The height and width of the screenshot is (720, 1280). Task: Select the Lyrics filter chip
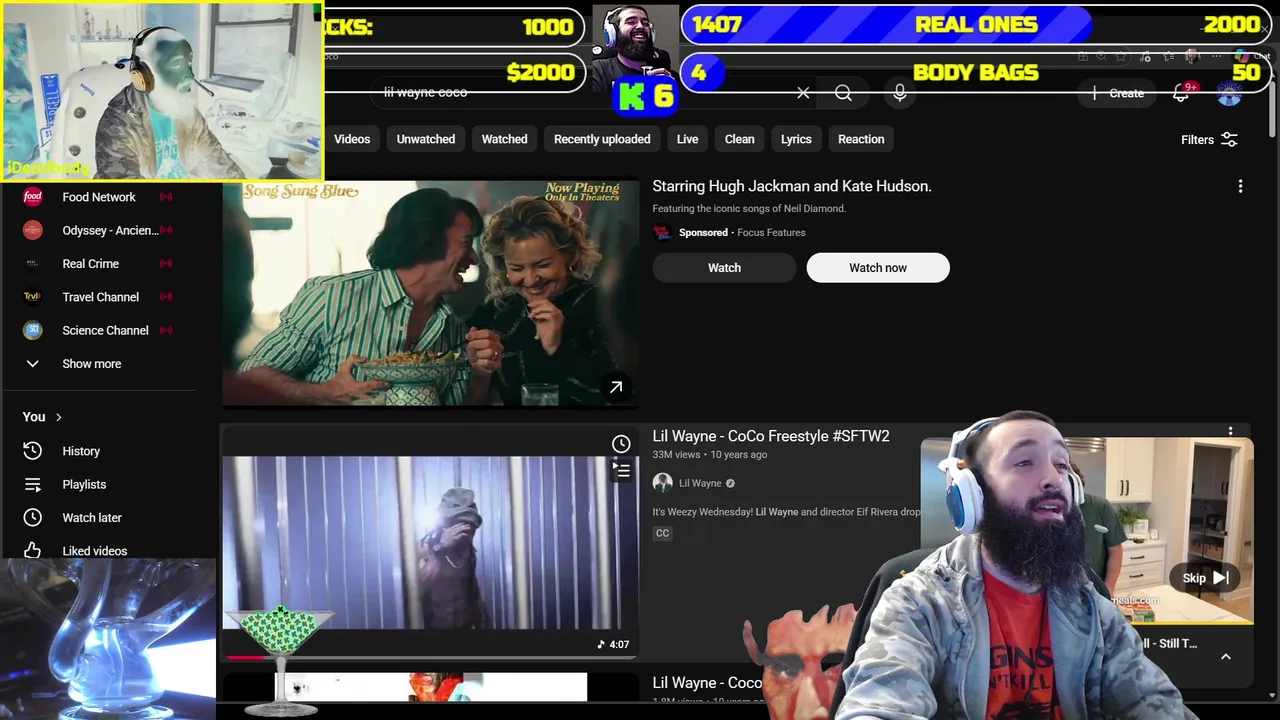[x=796, y=139]
